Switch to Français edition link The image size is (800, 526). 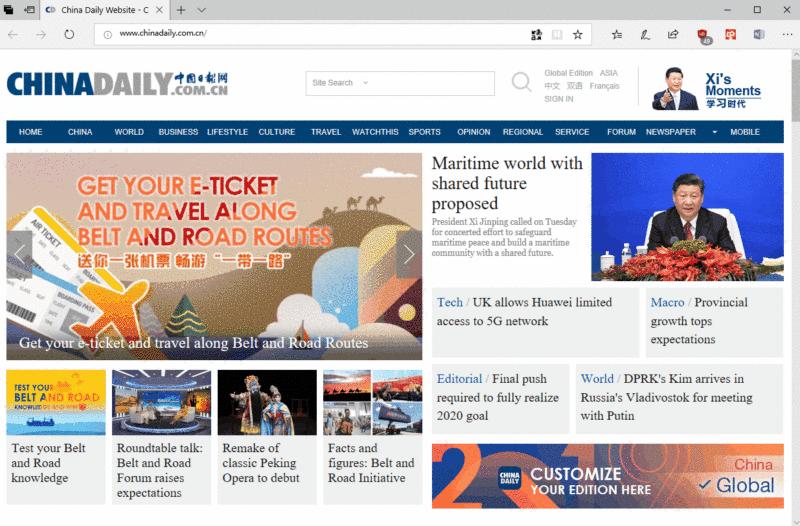[605, 86]
